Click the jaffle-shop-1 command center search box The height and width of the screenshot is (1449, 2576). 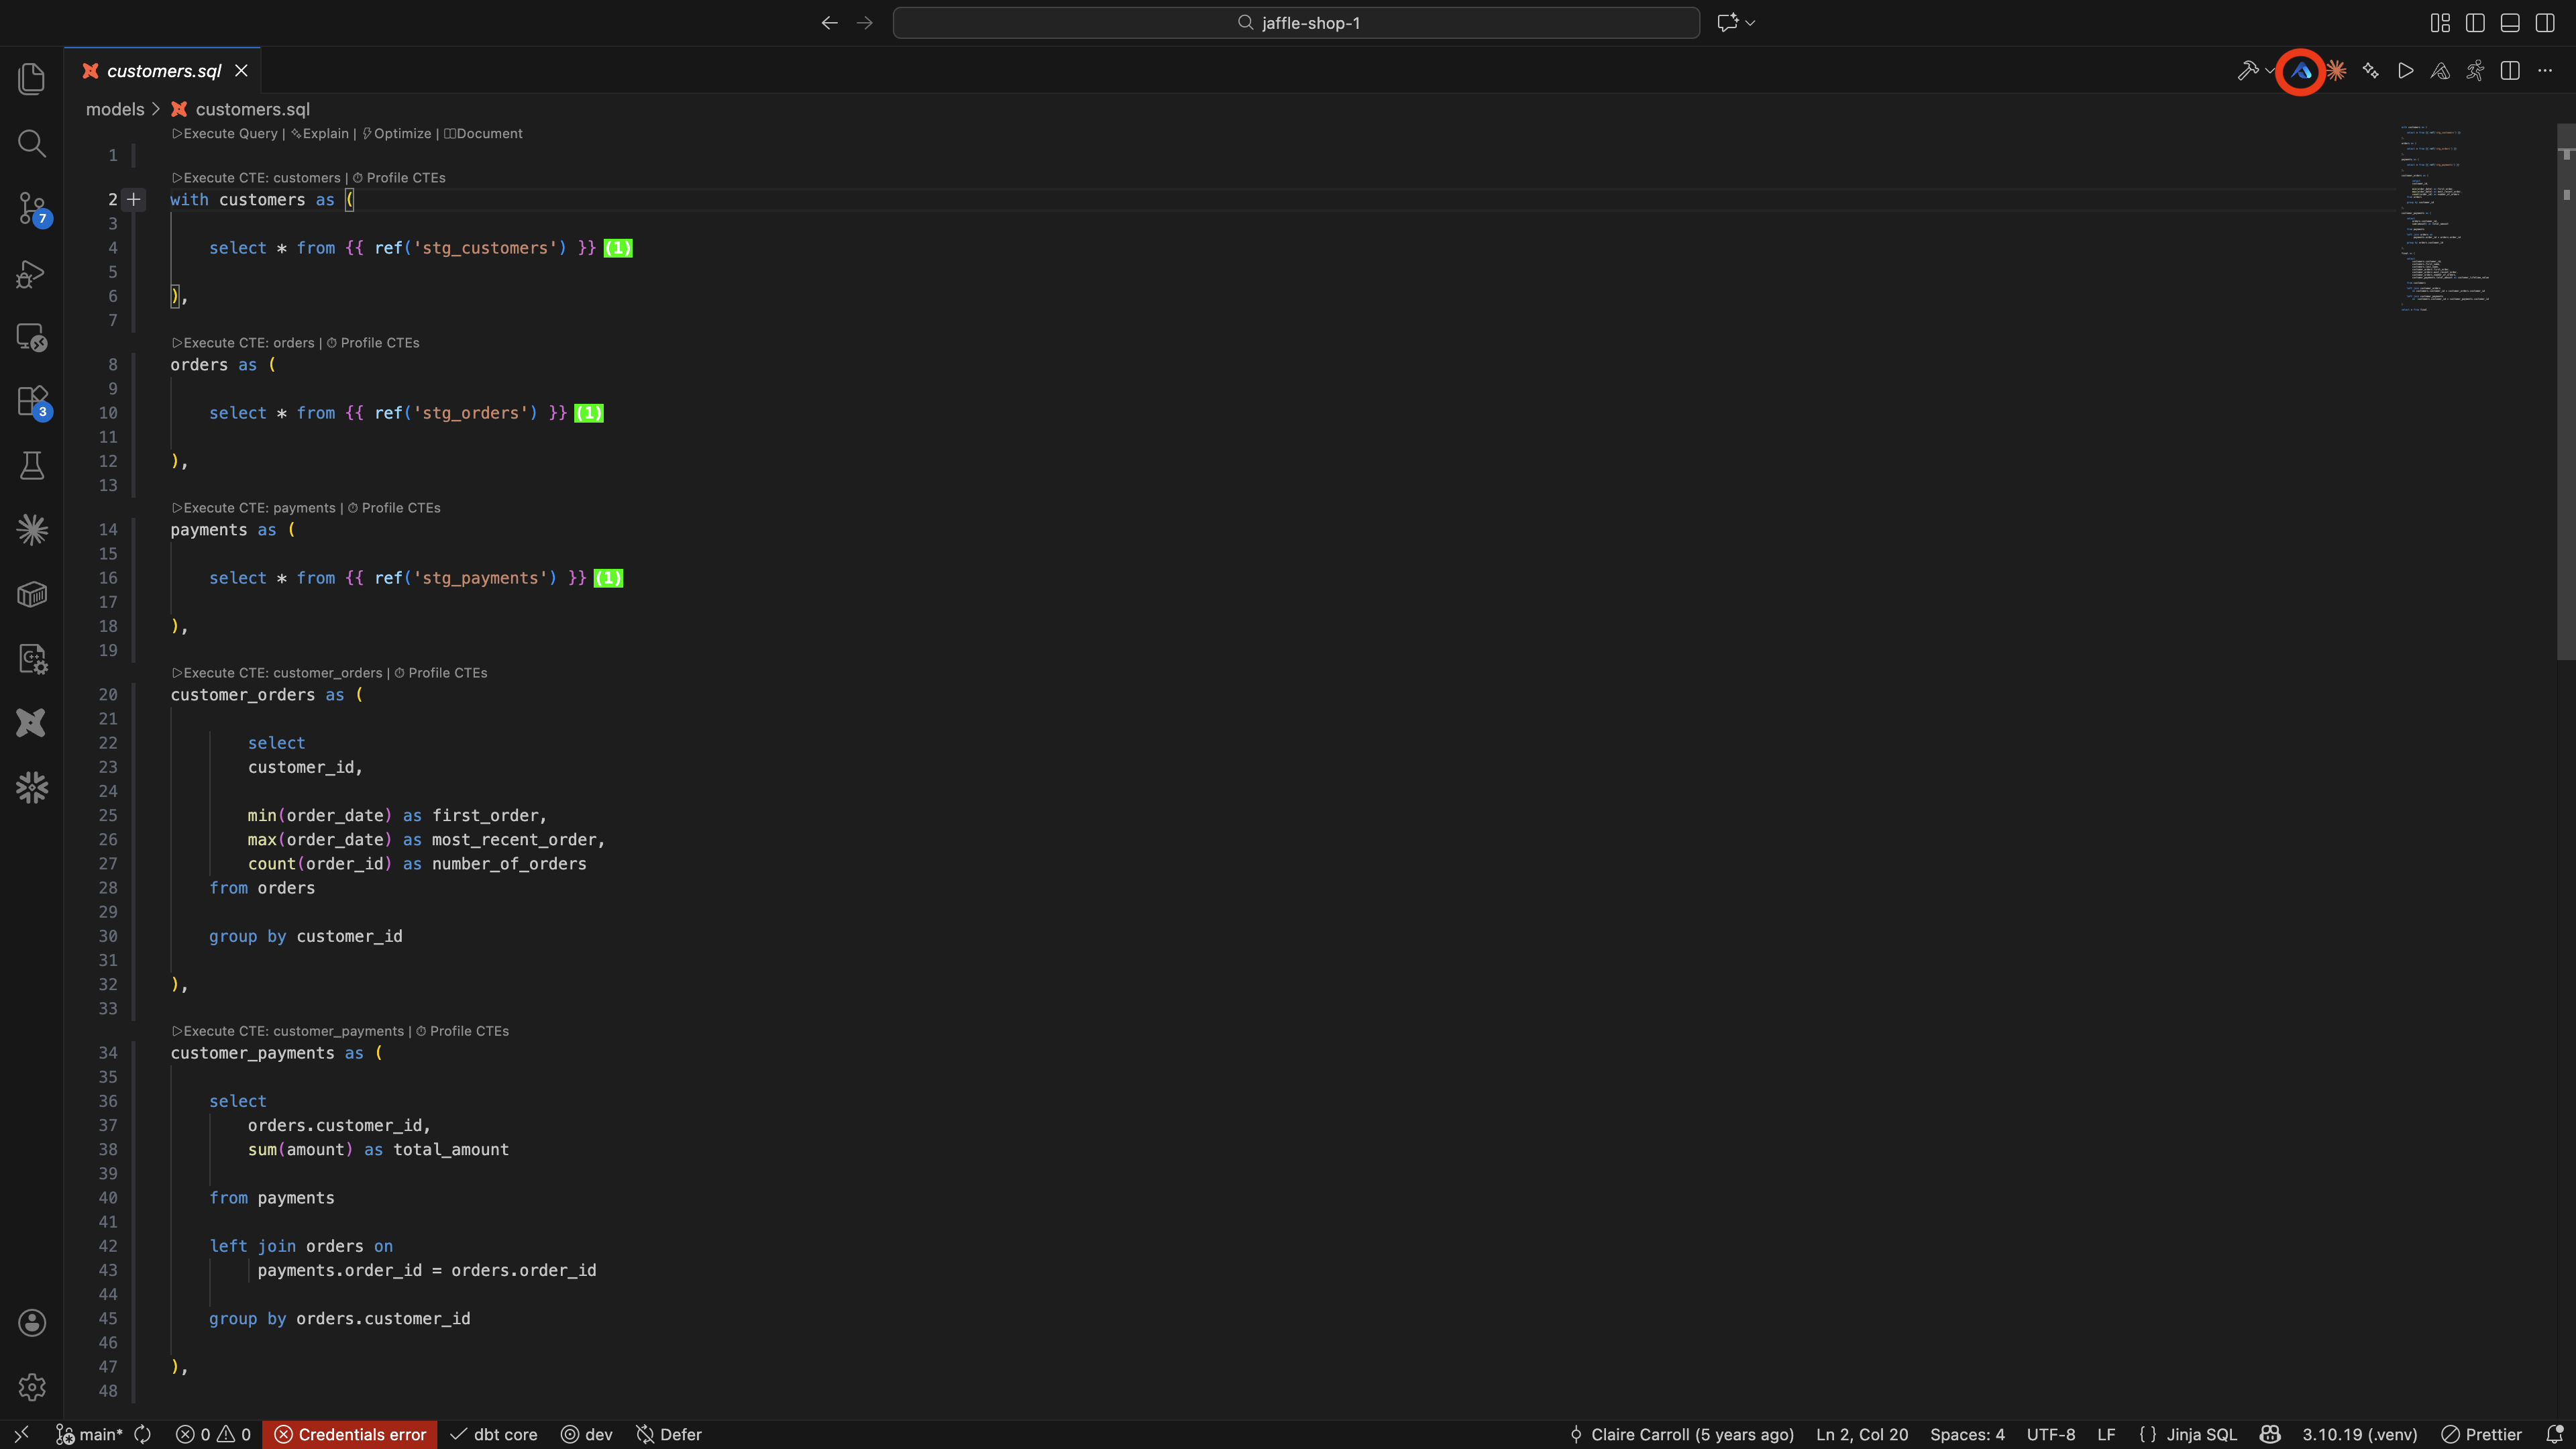point(1296,23)
